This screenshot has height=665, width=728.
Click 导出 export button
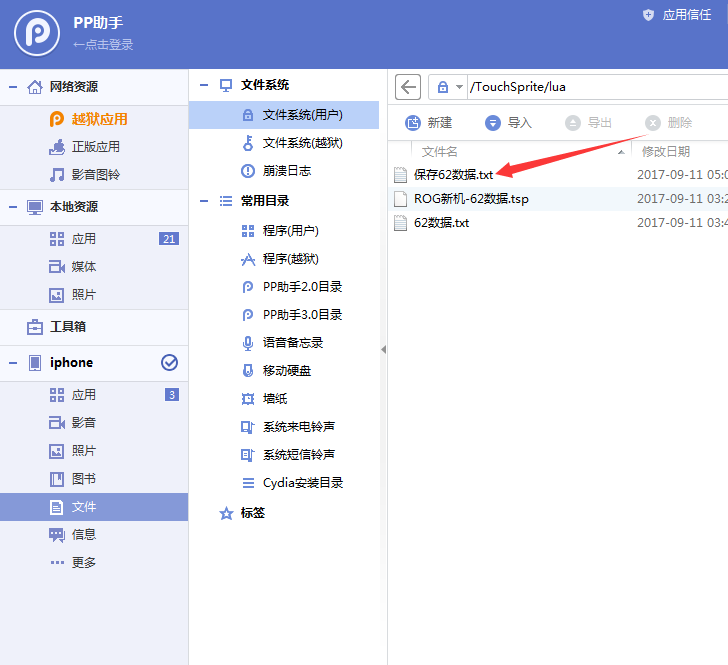click(x=588, y=123)
